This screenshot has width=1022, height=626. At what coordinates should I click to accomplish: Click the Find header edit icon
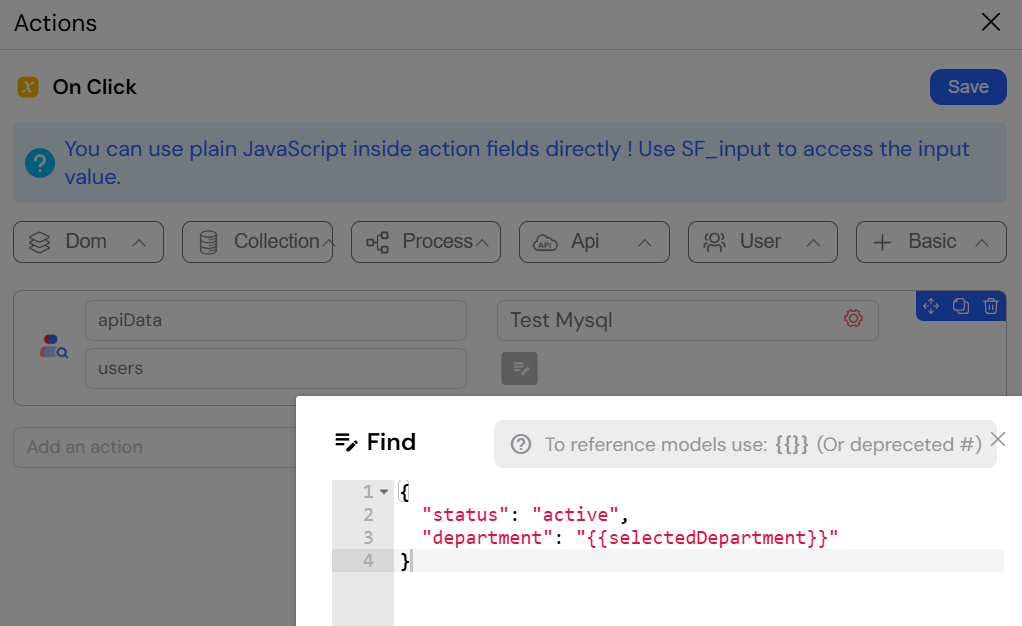tap(346, 442)
